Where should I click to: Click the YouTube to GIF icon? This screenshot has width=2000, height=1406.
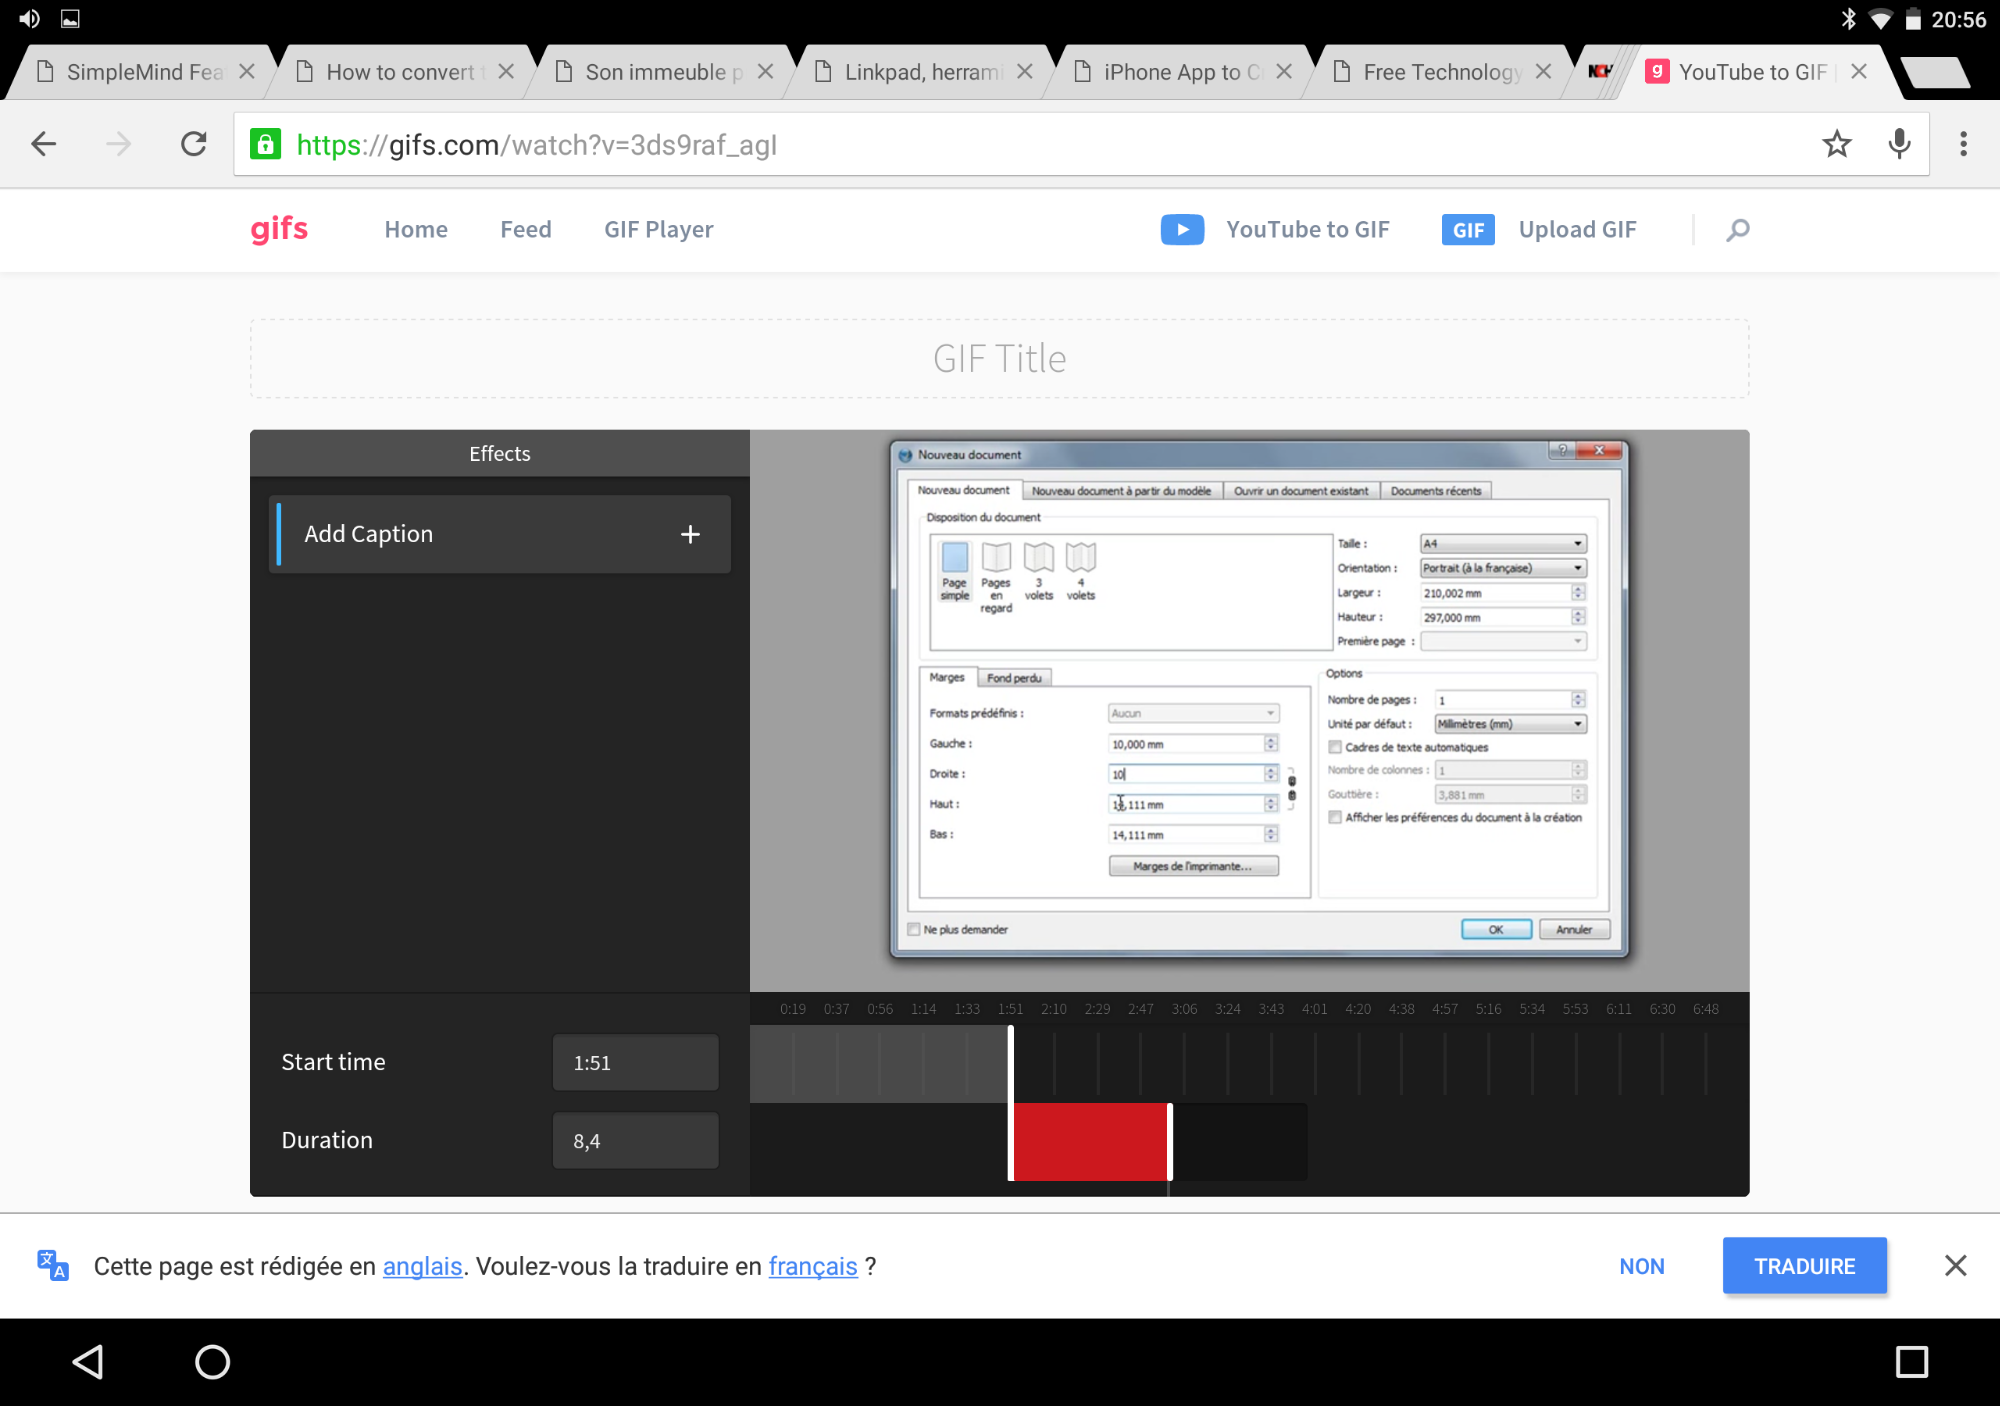[1183, 230]
